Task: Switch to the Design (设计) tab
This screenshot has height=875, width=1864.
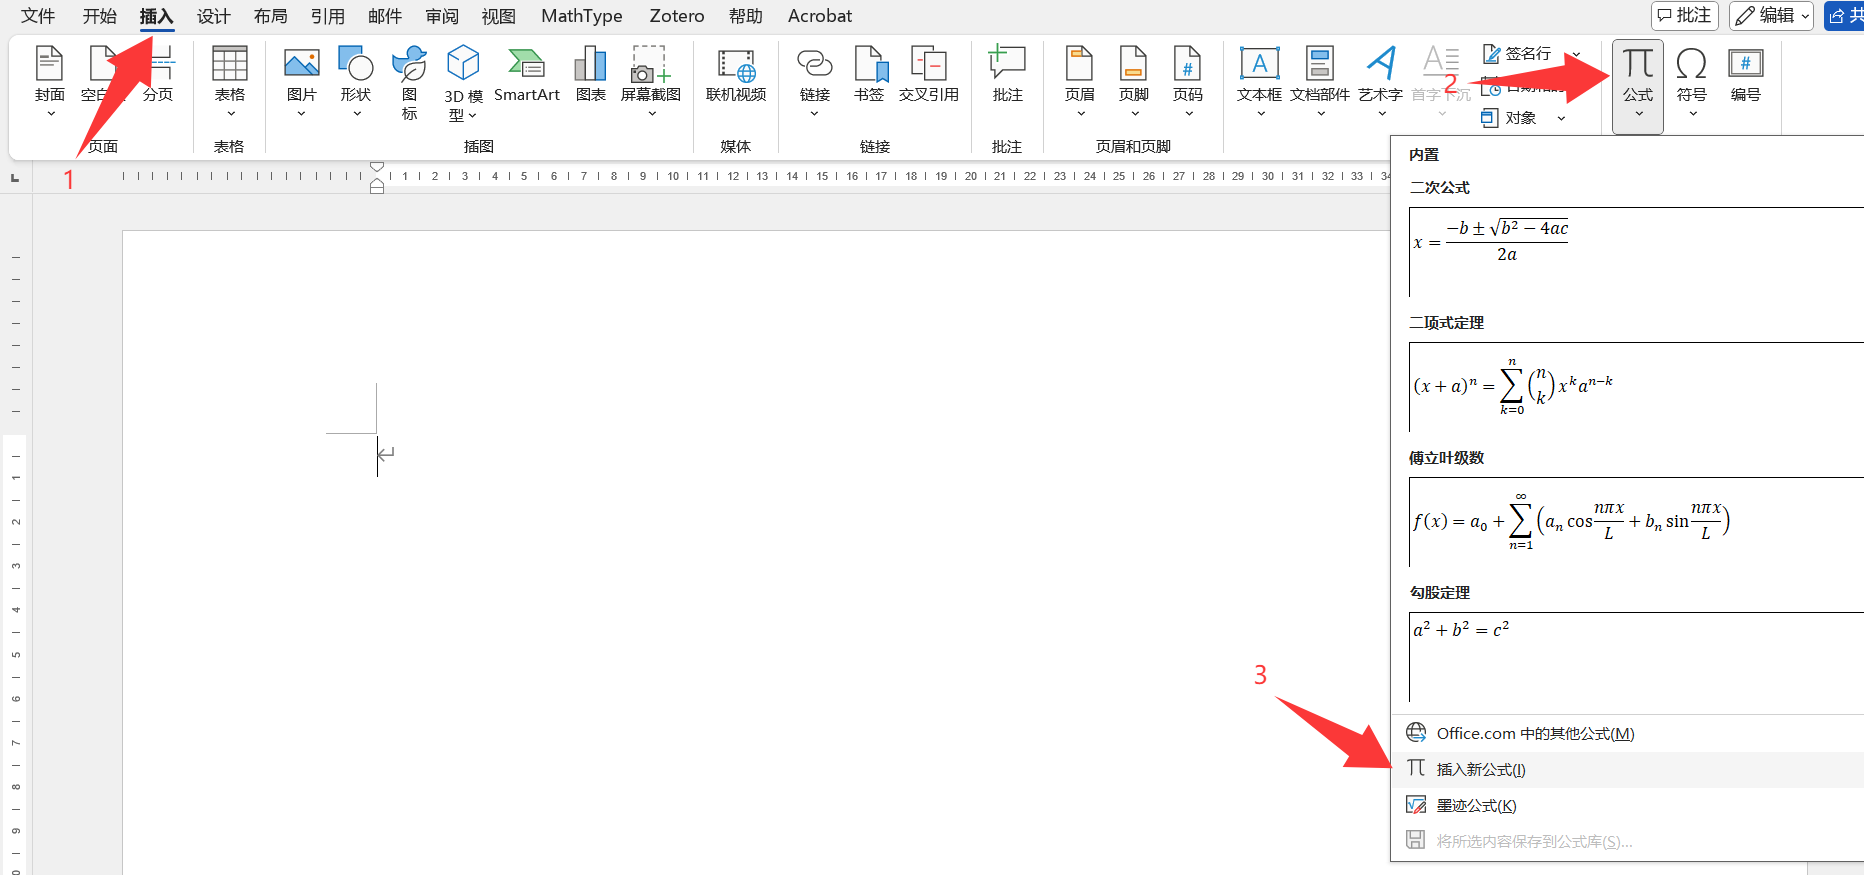Action: coord(213,16)
